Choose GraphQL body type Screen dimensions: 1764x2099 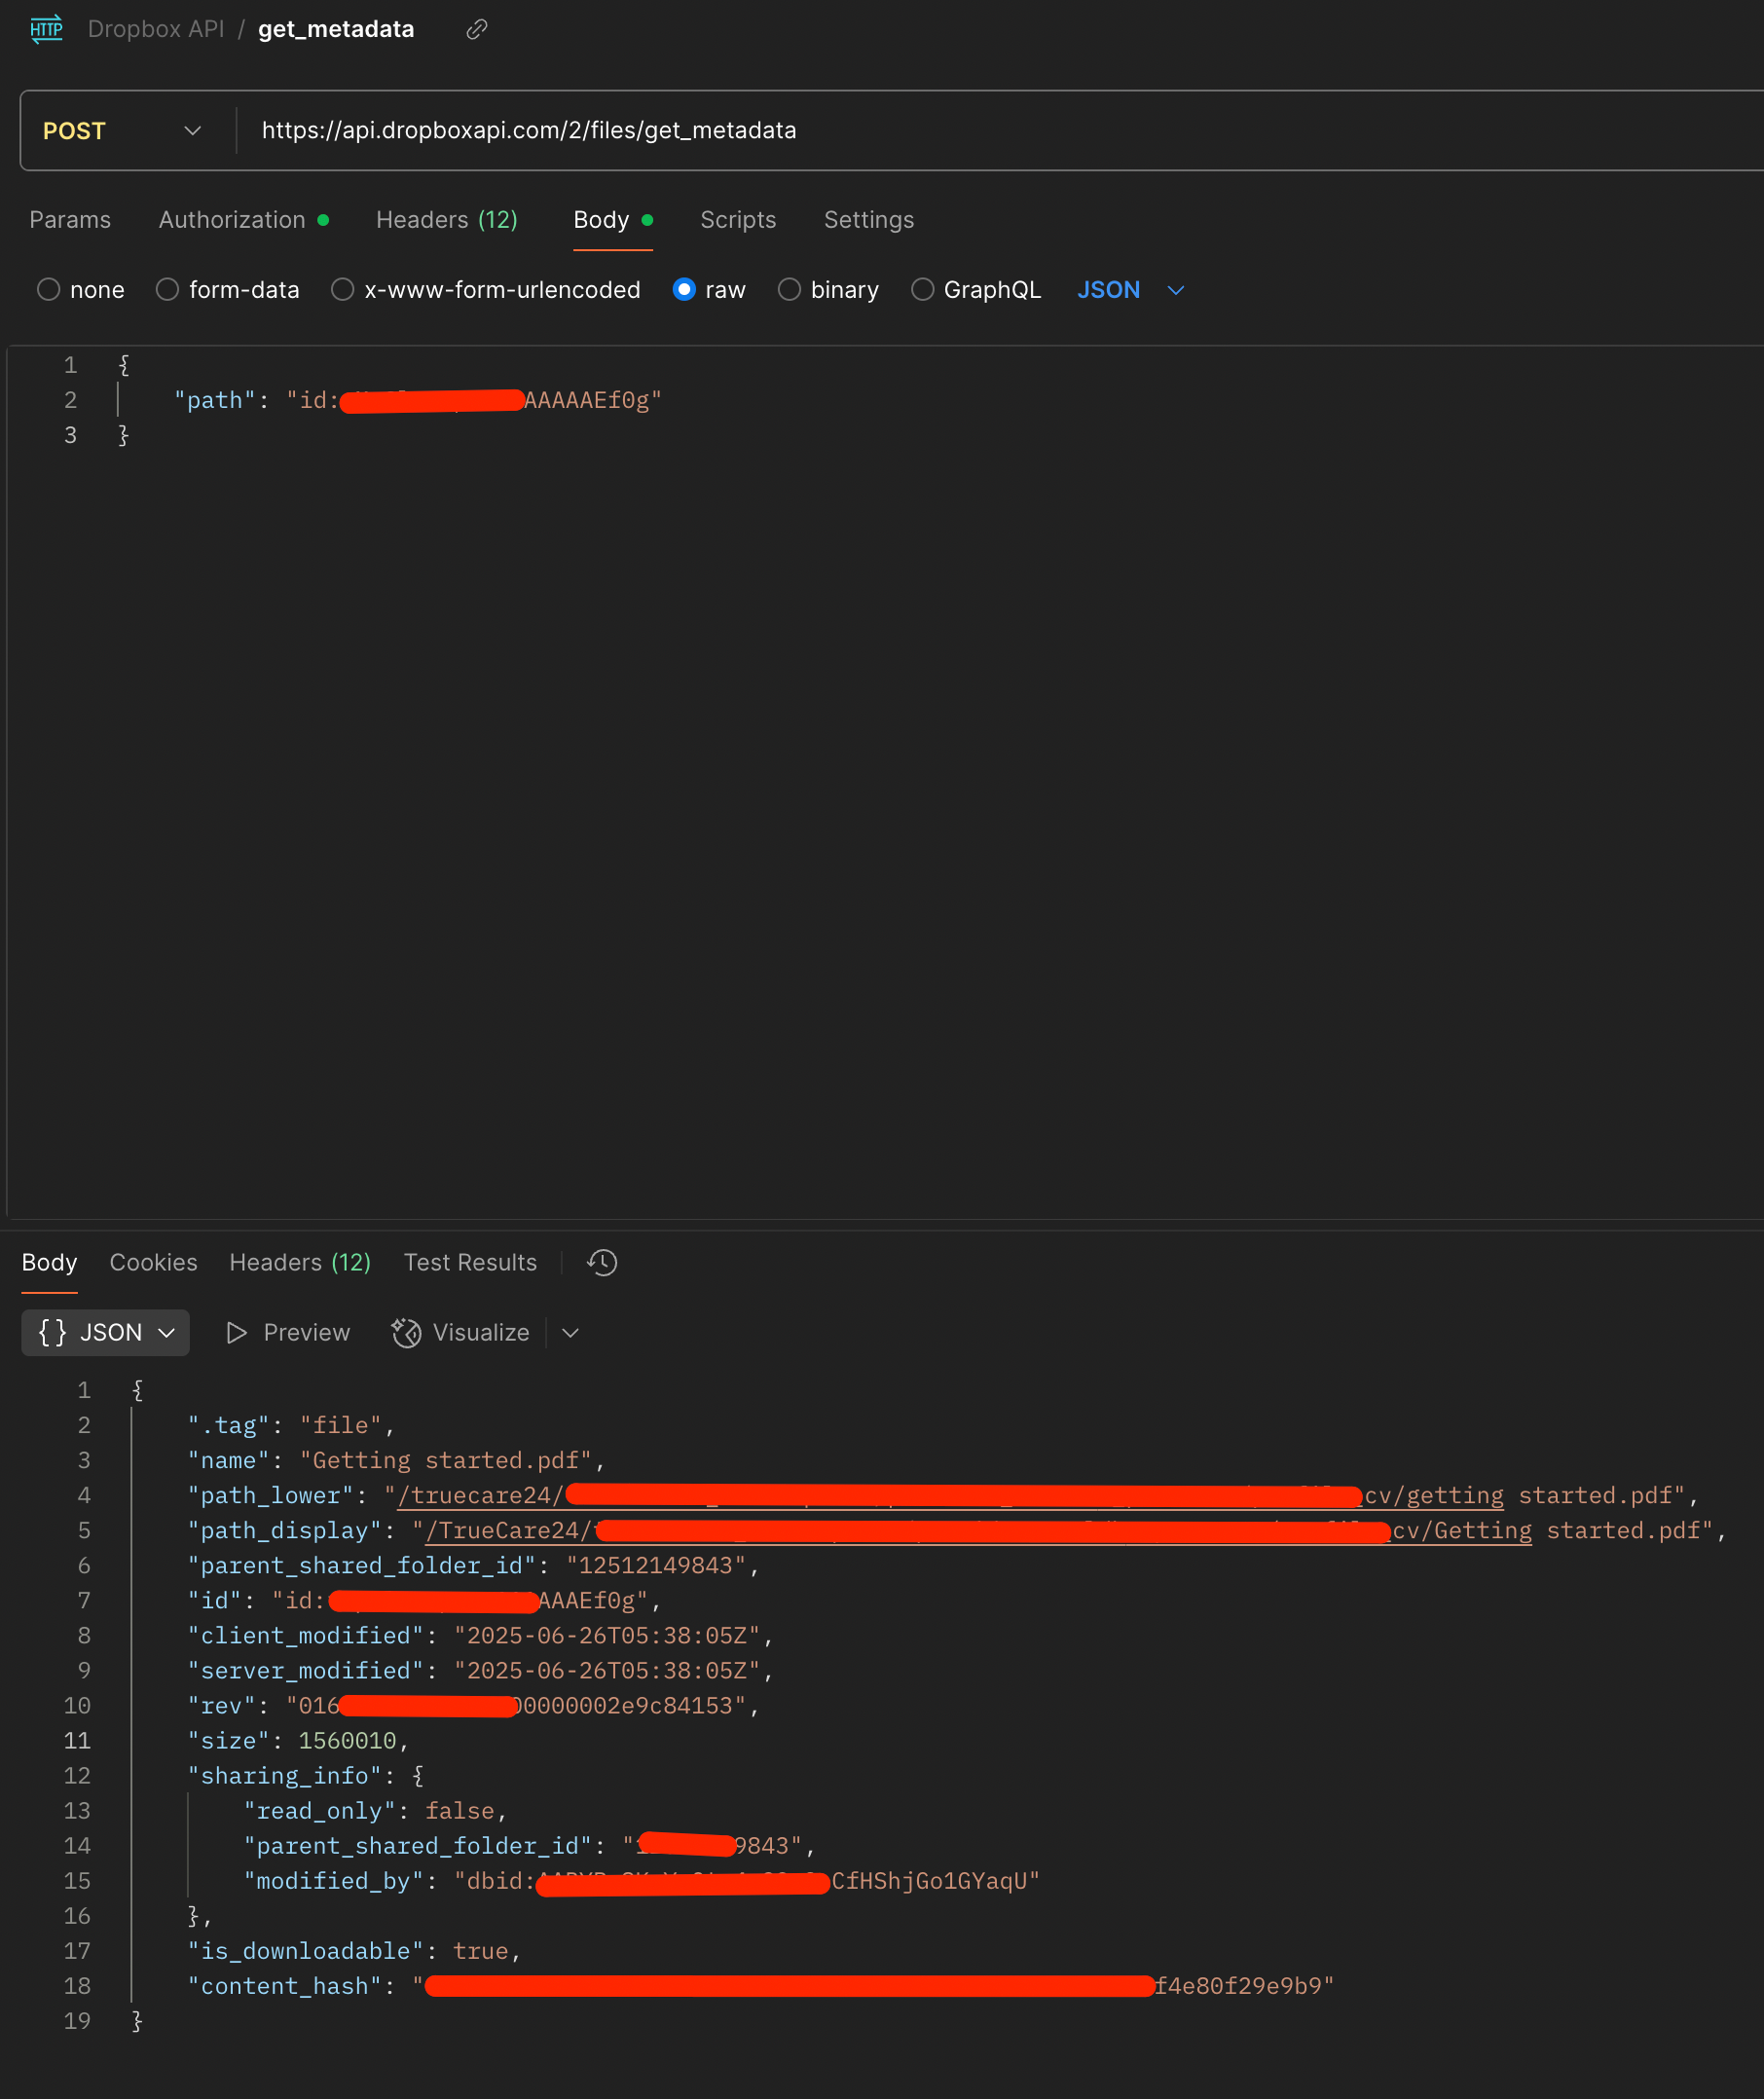pos(922,290)
